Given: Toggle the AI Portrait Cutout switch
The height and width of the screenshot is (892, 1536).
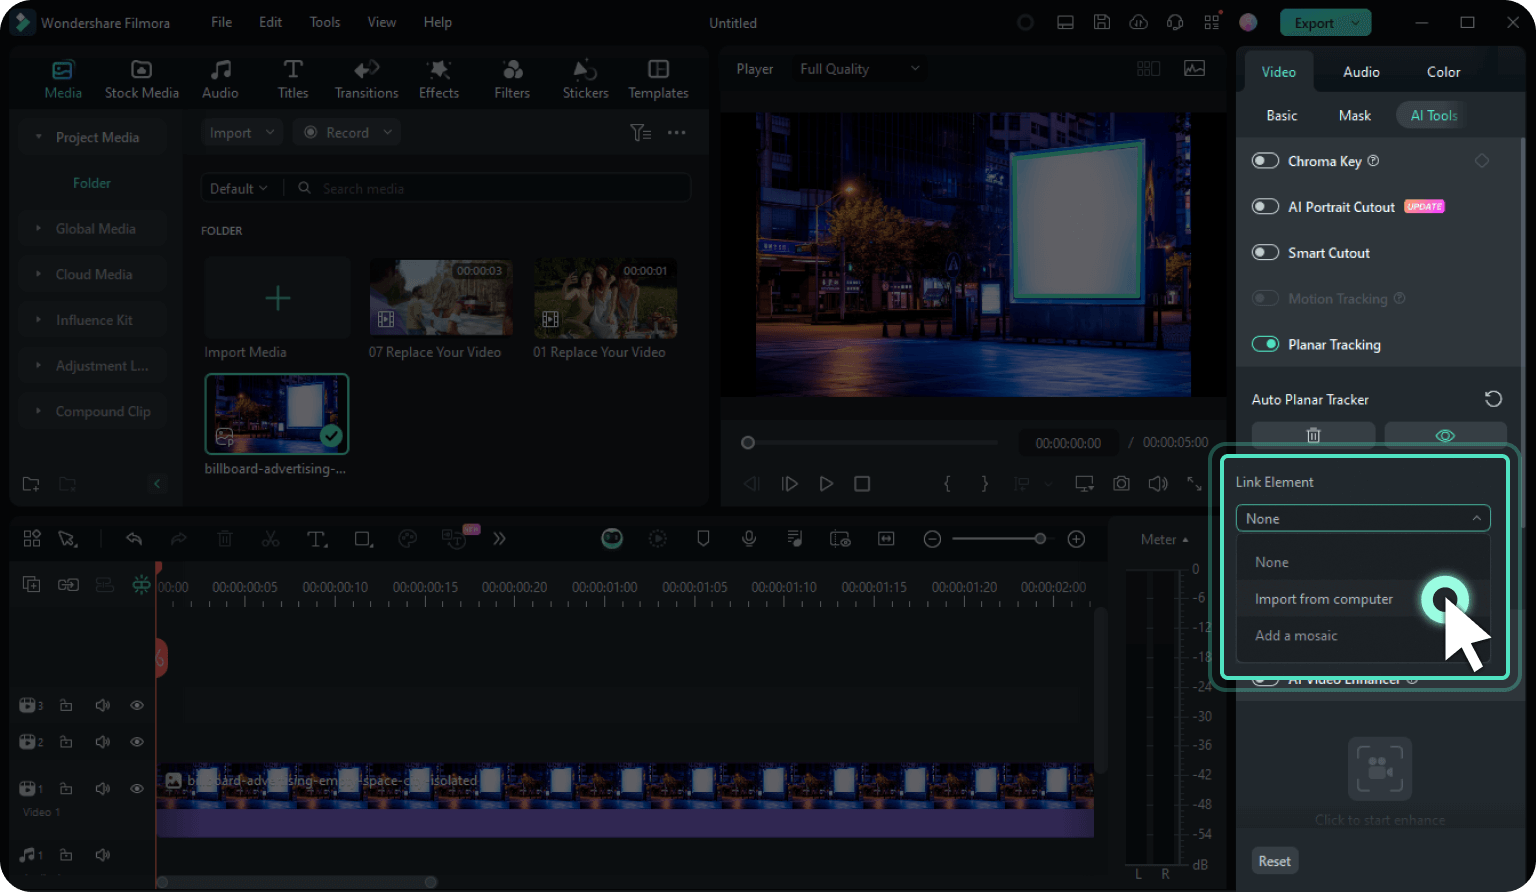Looking at the screenshot, I should (x=1265, y=207).
